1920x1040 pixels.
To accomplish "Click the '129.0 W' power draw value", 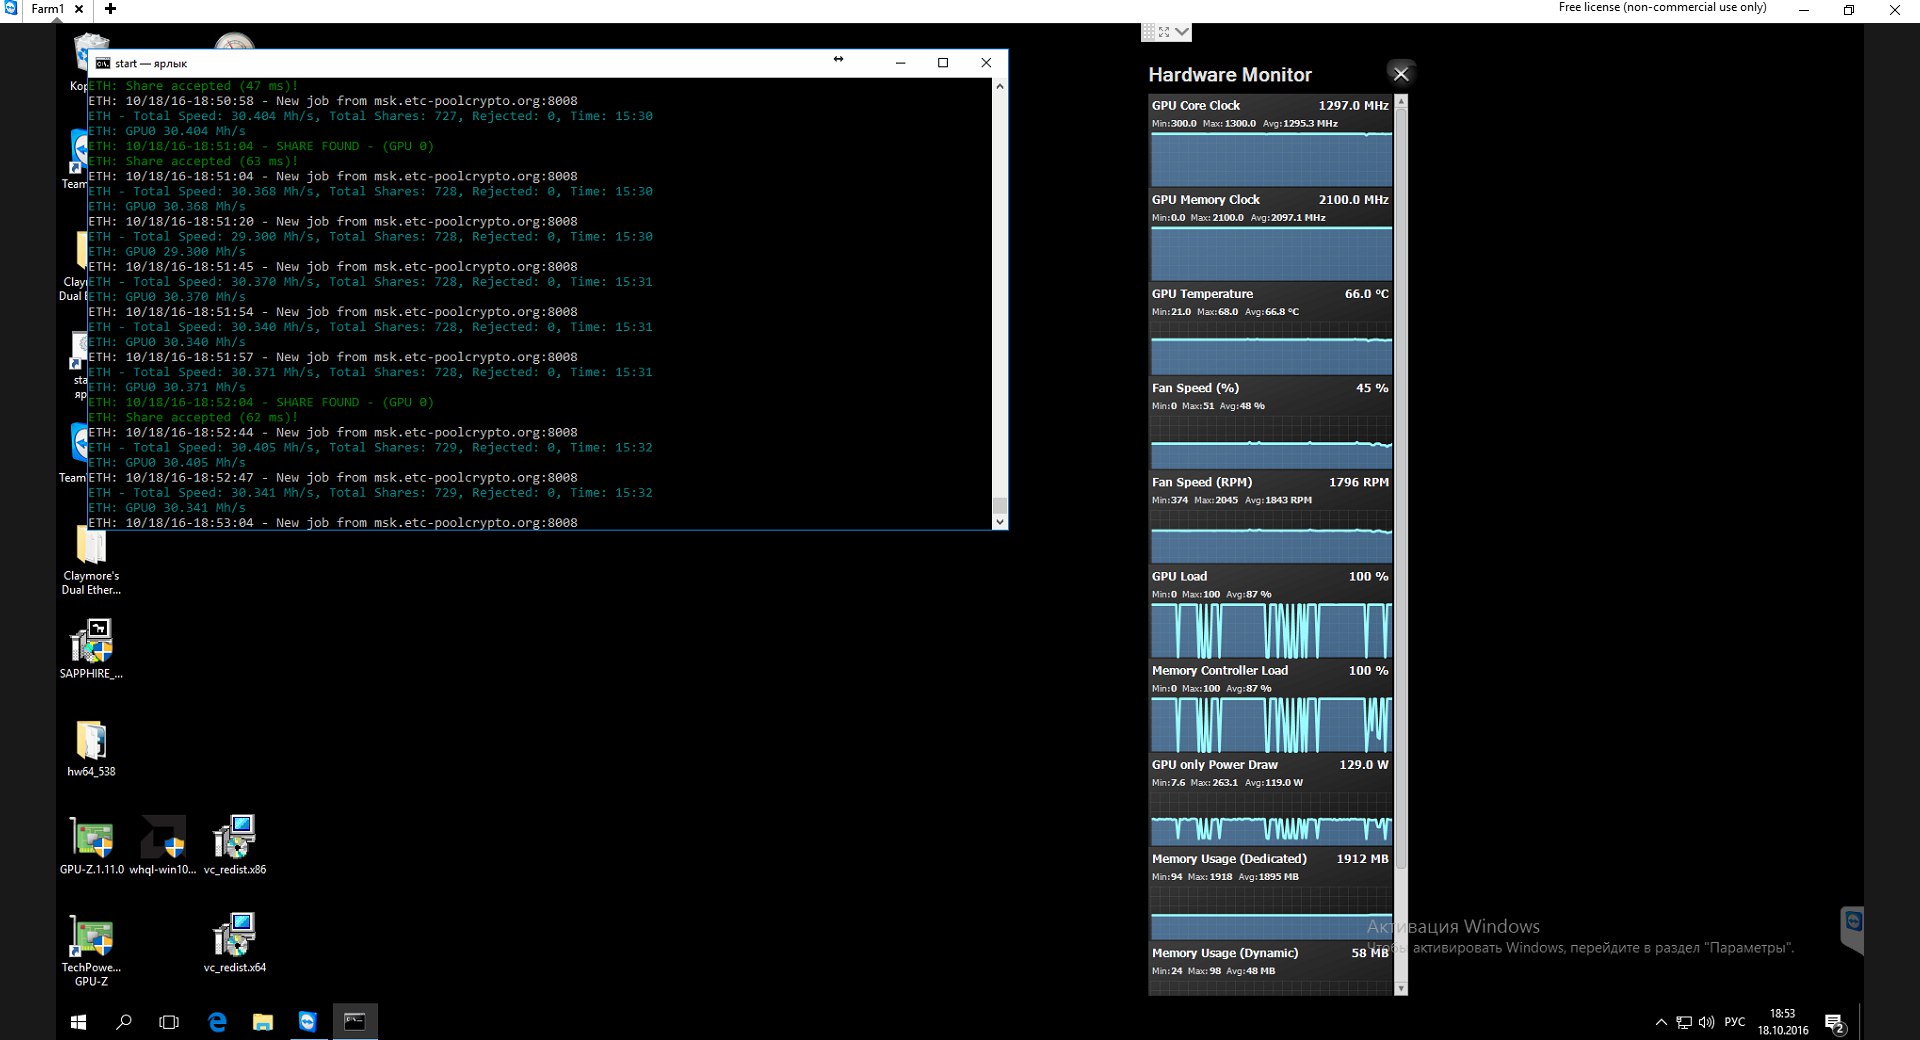I will tap(1364, 765).
